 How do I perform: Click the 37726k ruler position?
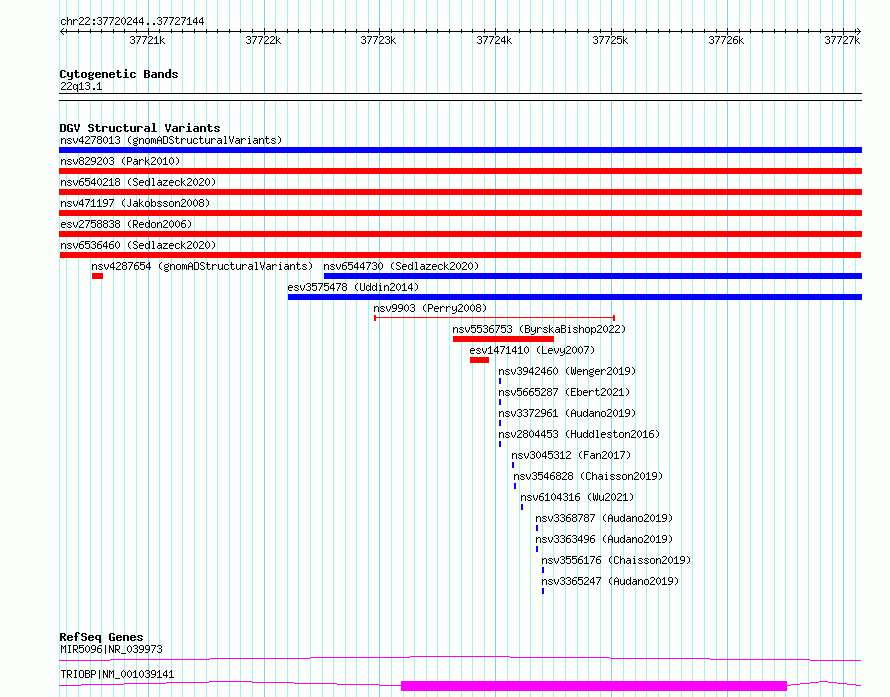(726, 40)
